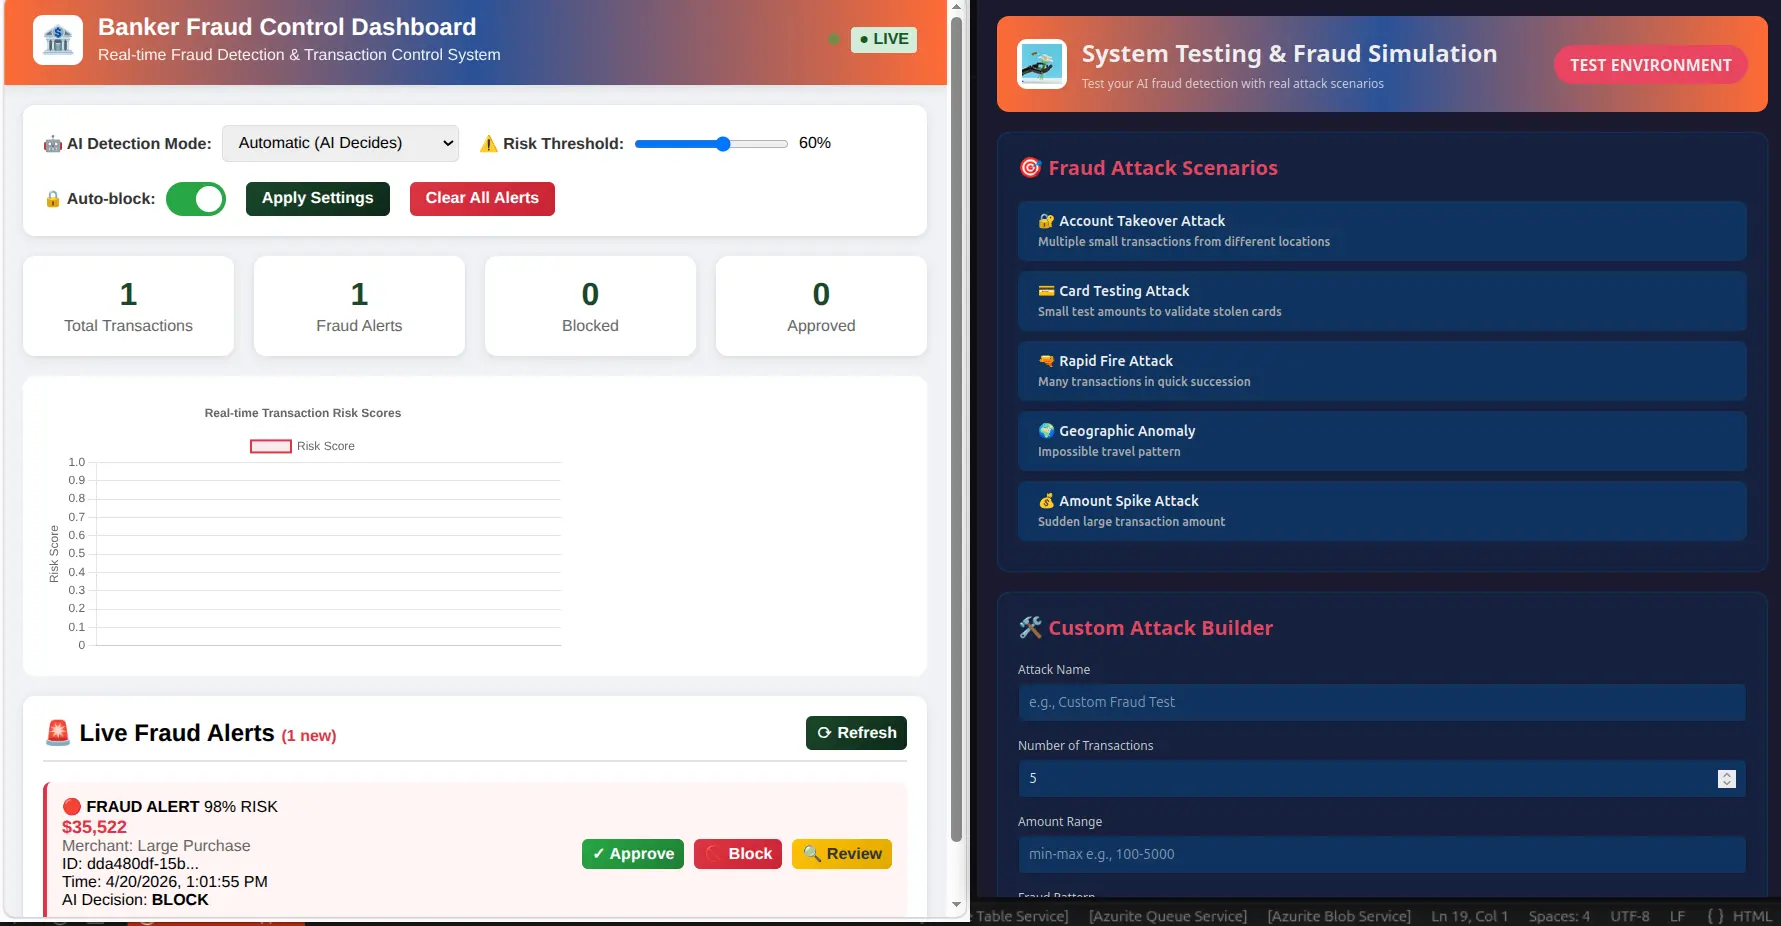The image size is (1781, 926).
Task: Run the Account Takeover Attack scenario
Action: pyautogui.click(x=1382, y=231)
